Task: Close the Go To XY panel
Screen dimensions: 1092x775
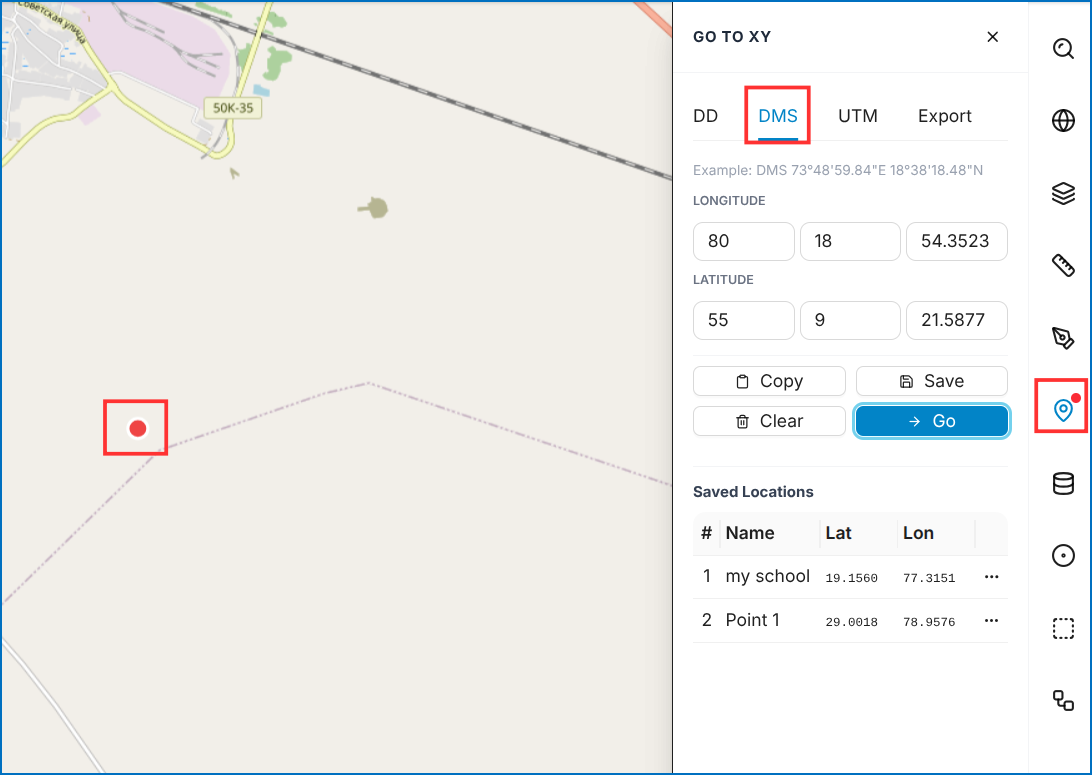Action: pos(992,37)
